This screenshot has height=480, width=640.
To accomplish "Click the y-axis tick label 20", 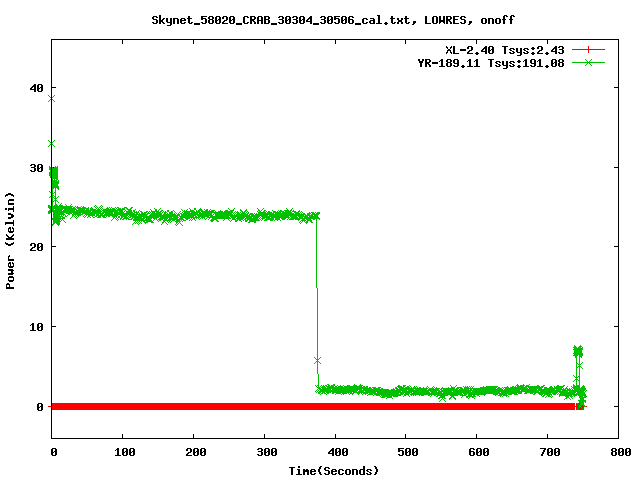I will (x=36, y=247).
